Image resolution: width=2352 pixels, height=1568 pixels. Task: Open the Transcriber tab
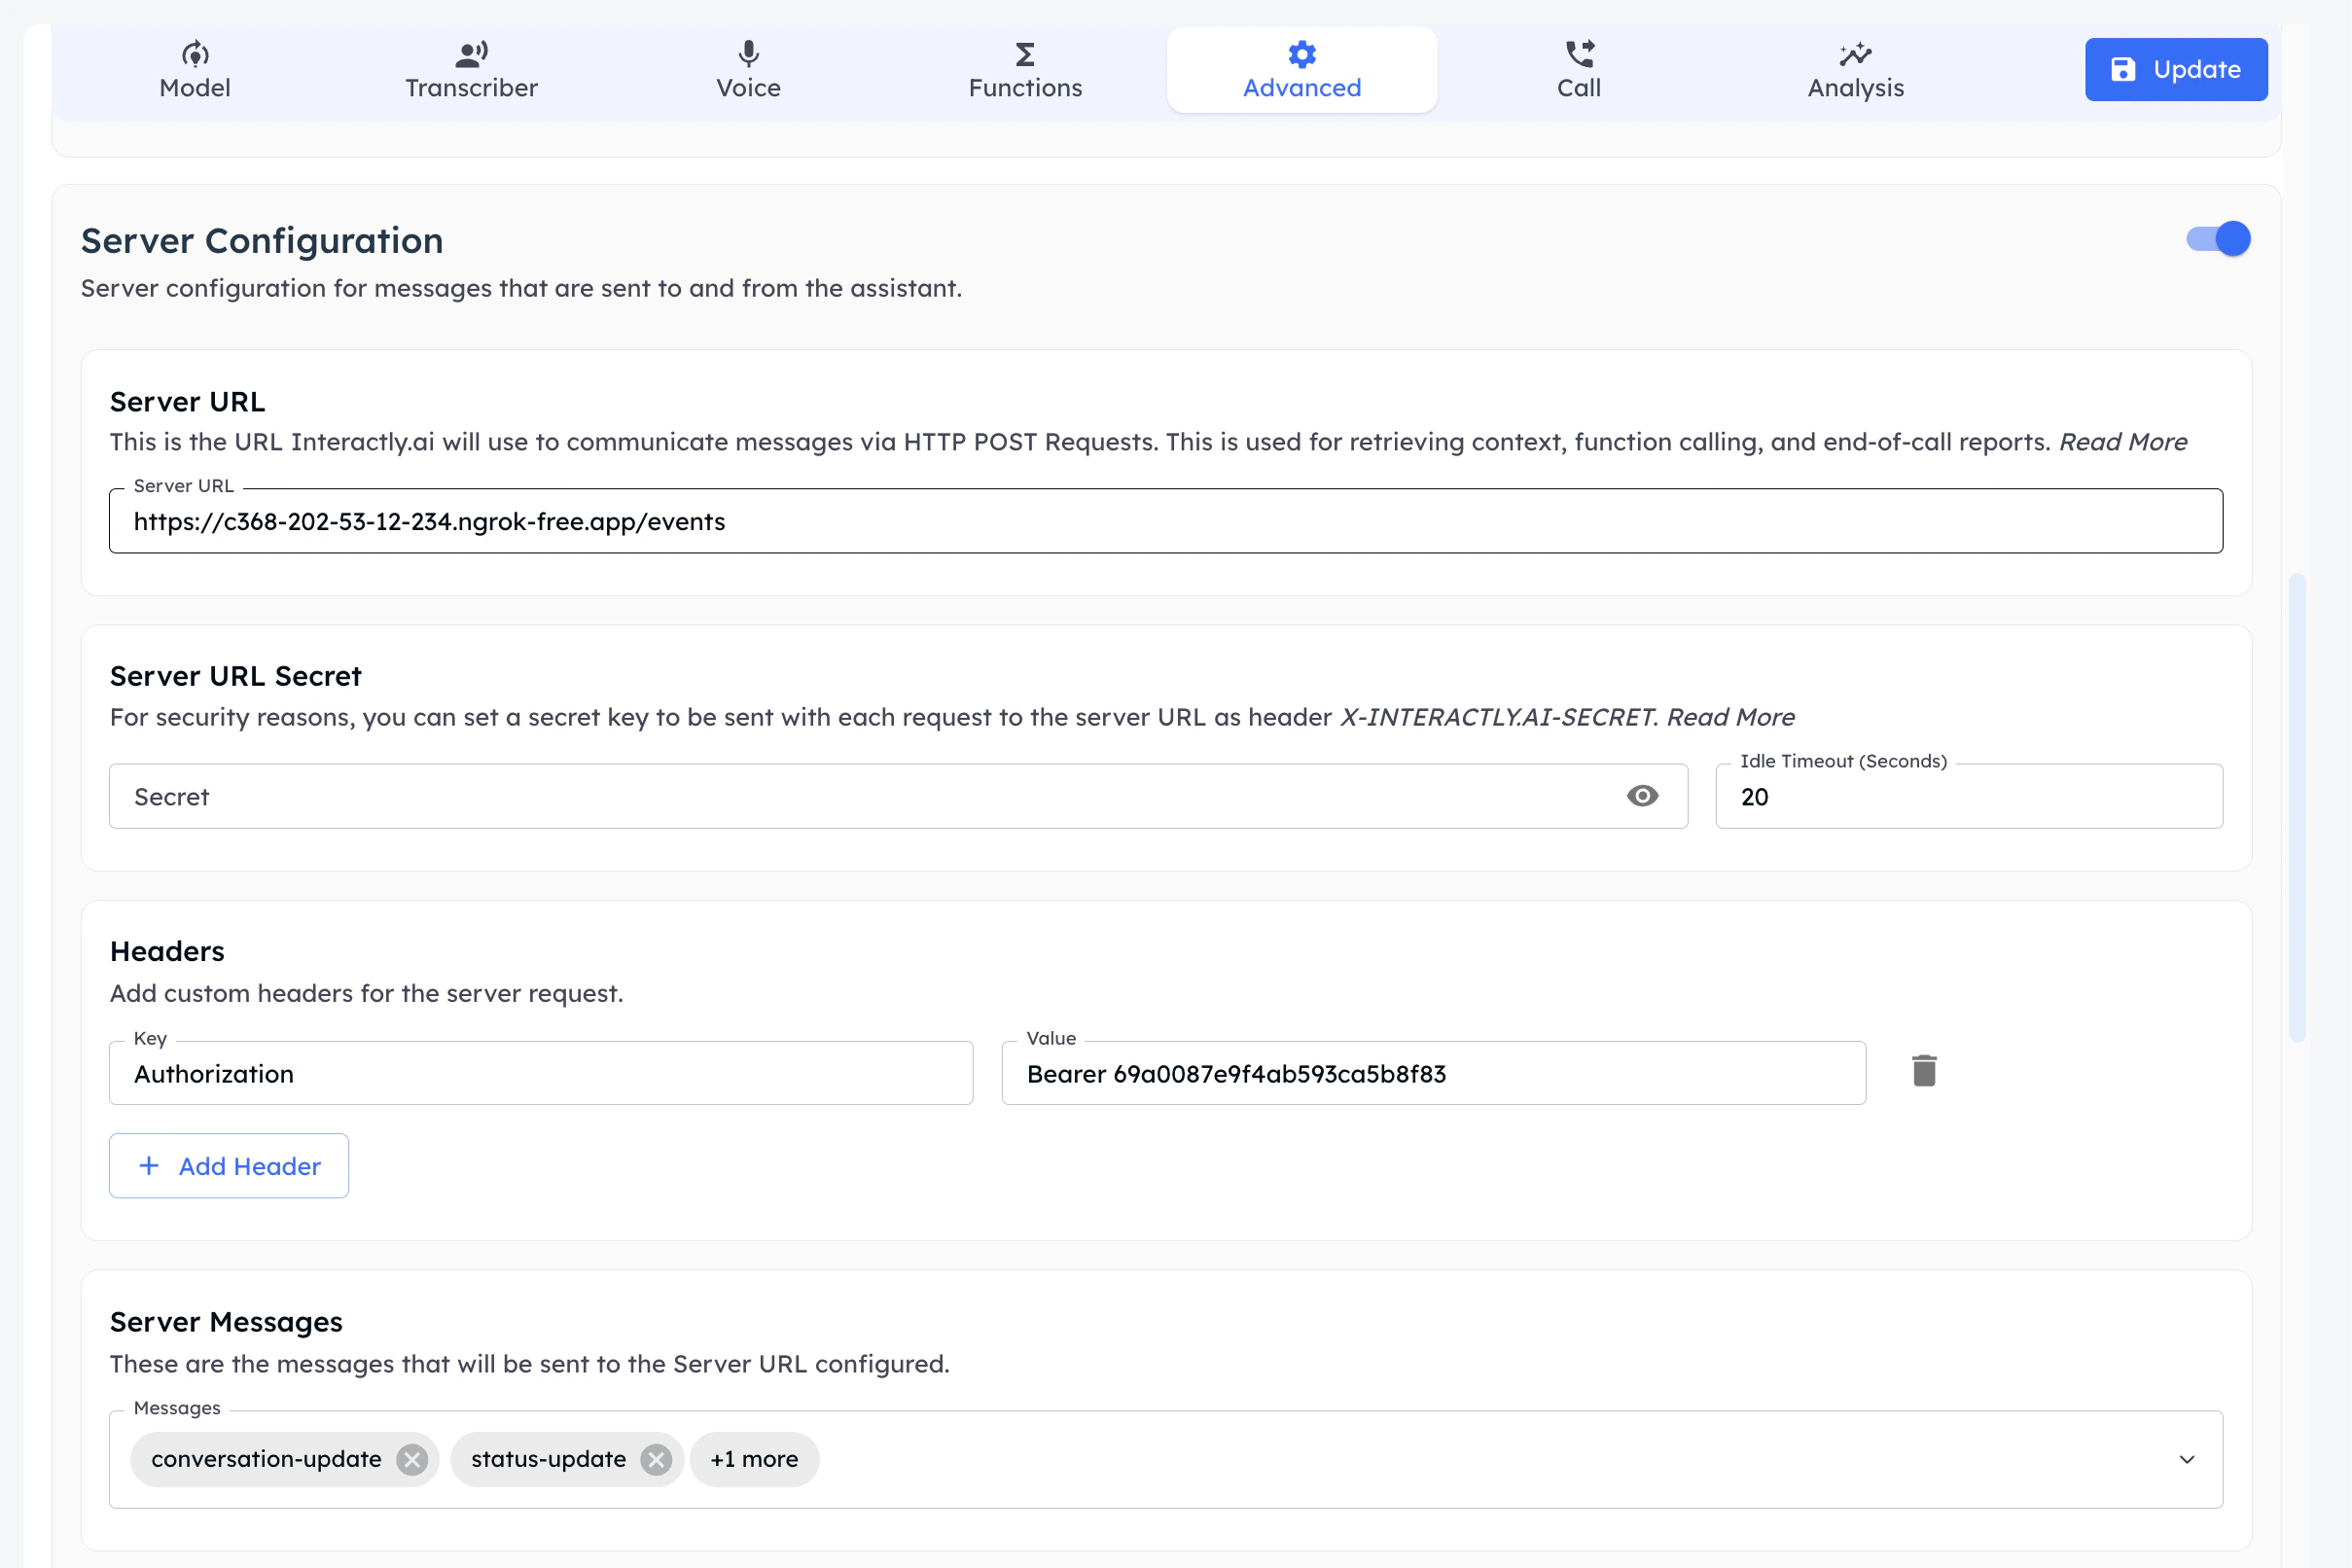[x=471, y=70]
